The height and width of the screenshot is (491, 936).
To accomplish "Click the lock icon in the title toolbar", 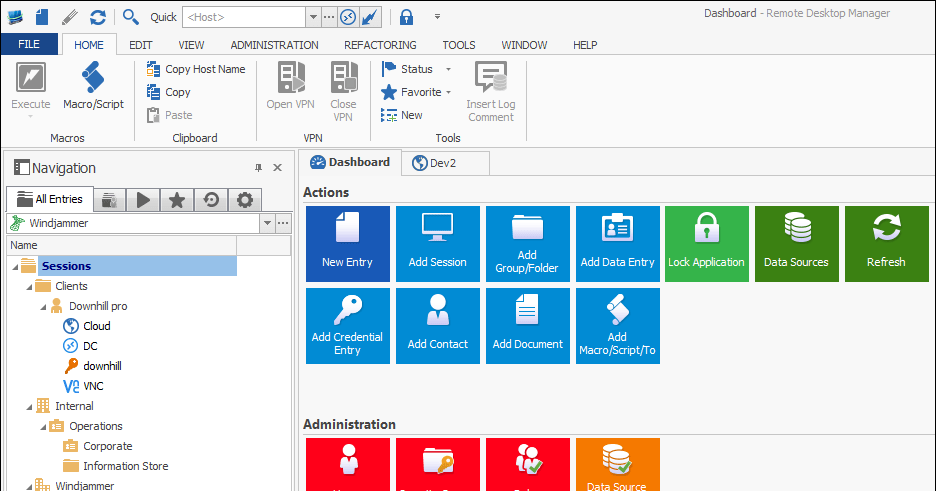I will coord(406,17).
